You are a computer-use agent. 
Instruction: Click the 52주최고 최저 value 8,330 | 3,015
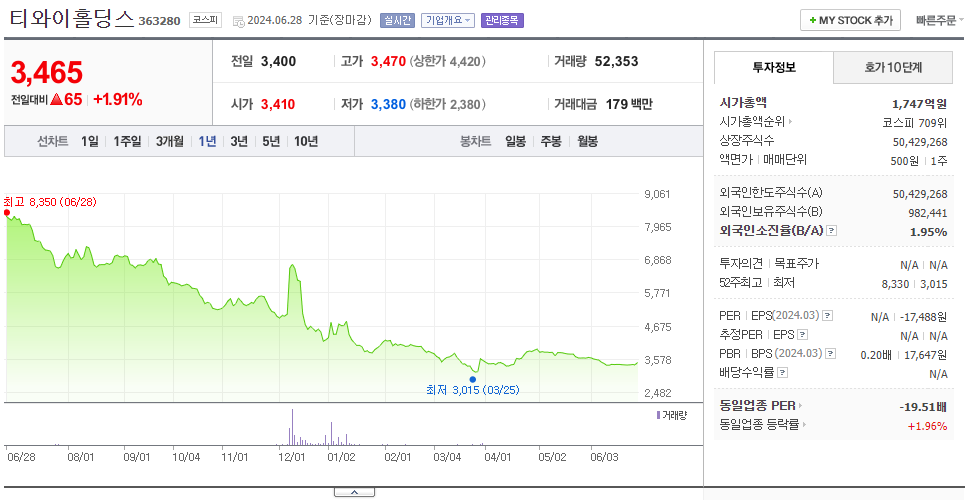tap(914, 283)
